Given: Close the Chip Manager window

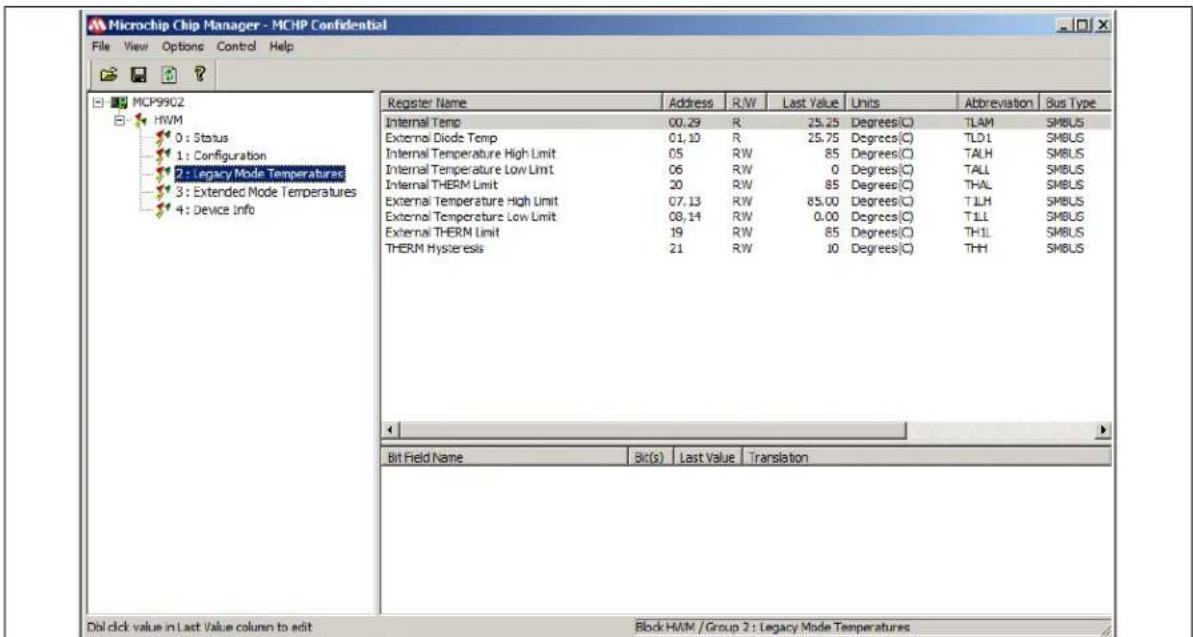Looking at the screenshot, I should [x=1102, y=25].
